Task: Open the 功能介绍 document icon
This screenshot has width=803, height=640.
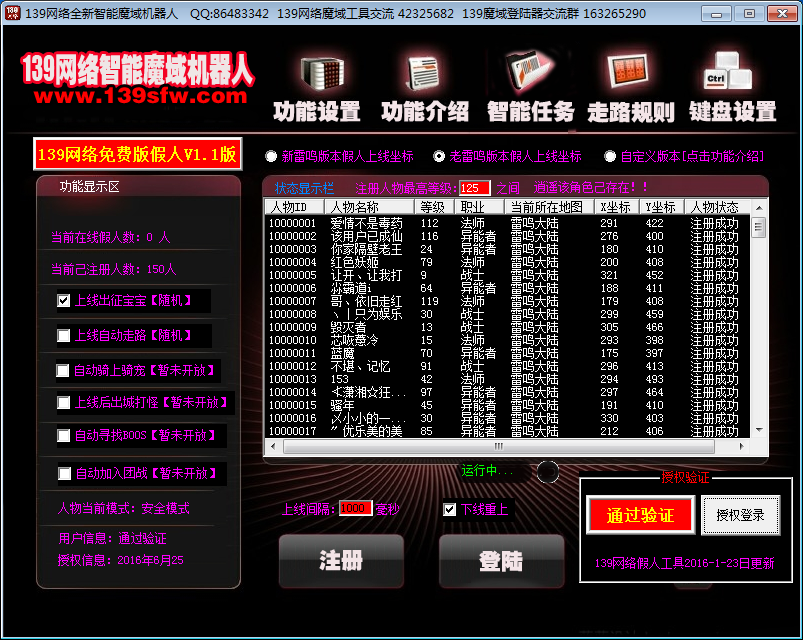Action: point(423,73)
